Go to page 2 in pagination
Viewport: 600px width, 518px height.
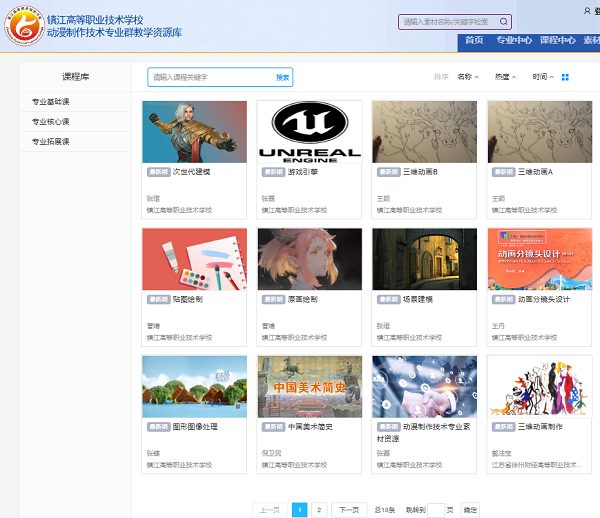pos(319,510)
